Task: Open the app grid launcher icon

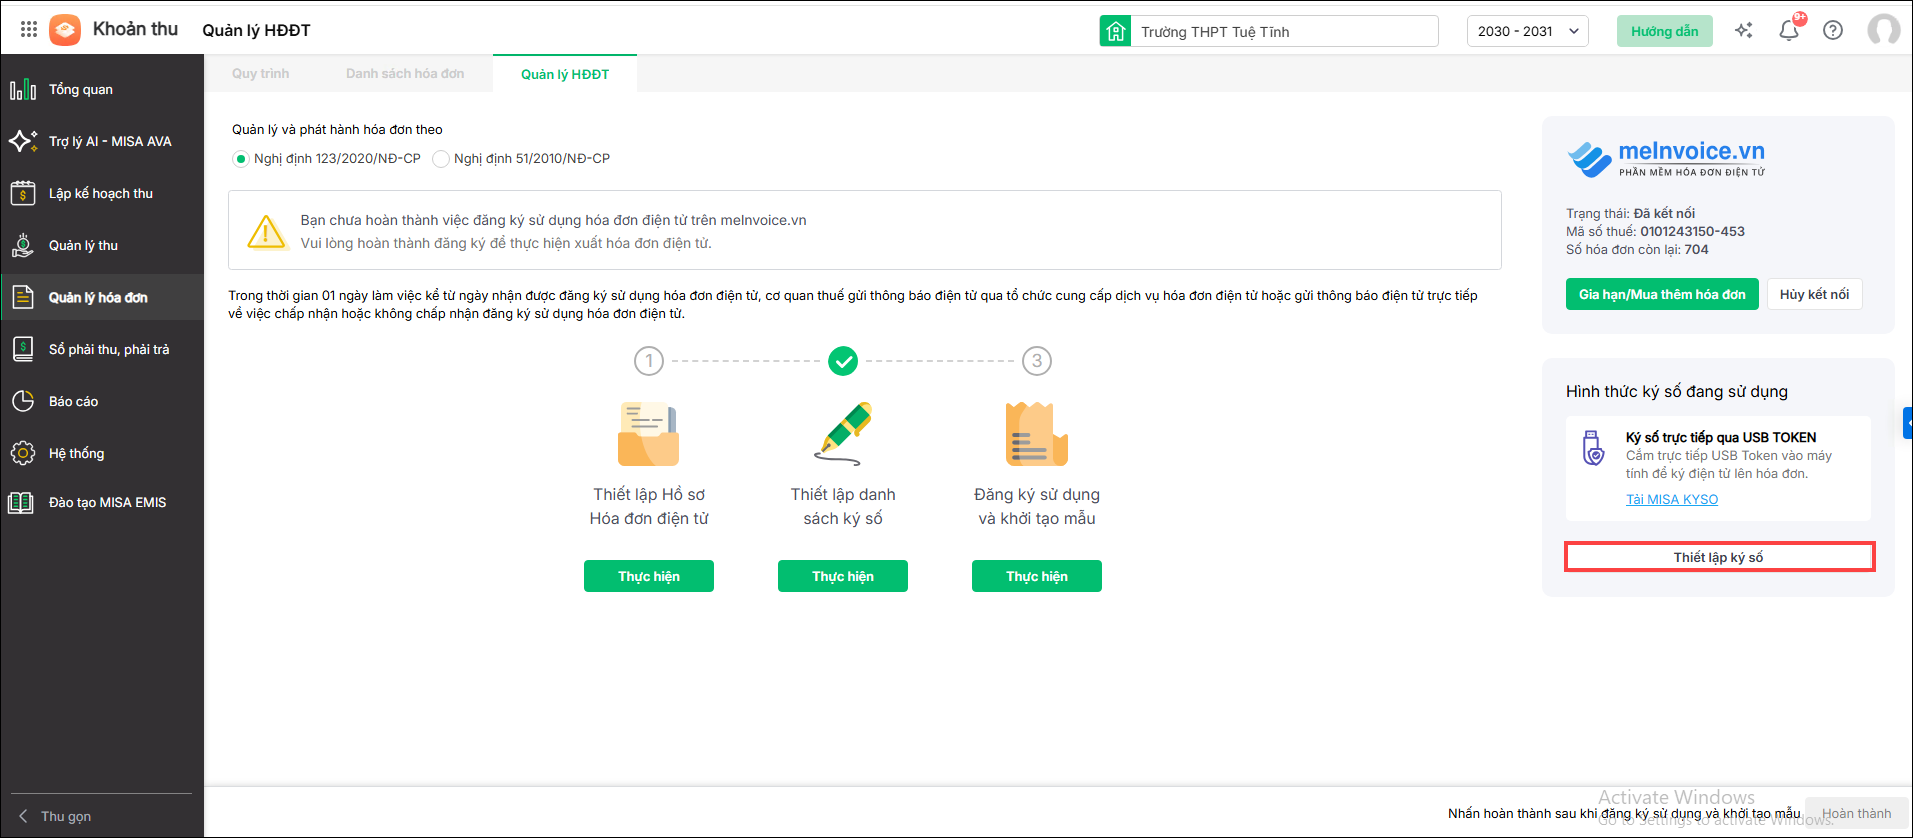Action: point(29,30)
